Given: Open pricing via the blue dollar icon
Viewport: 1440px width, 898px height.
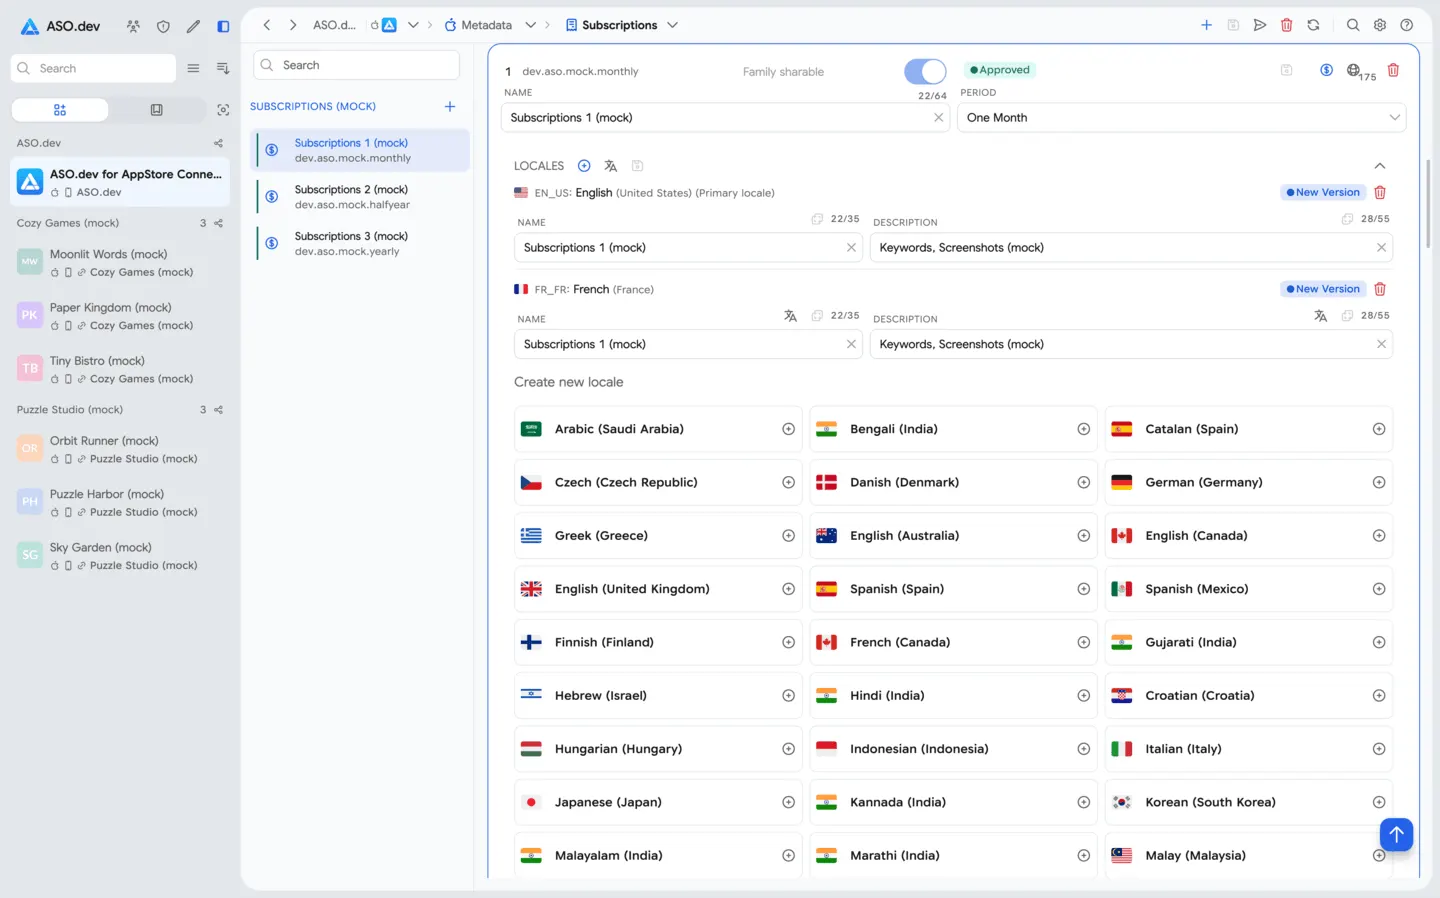Looking at the screenshot, I should click(x=1326, y=70).
